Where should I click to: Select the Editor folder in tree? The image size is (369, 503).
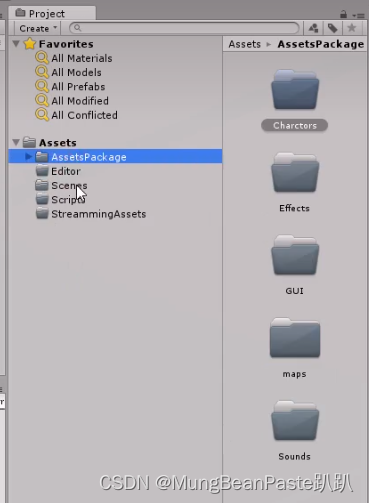[x=66, y=171]
